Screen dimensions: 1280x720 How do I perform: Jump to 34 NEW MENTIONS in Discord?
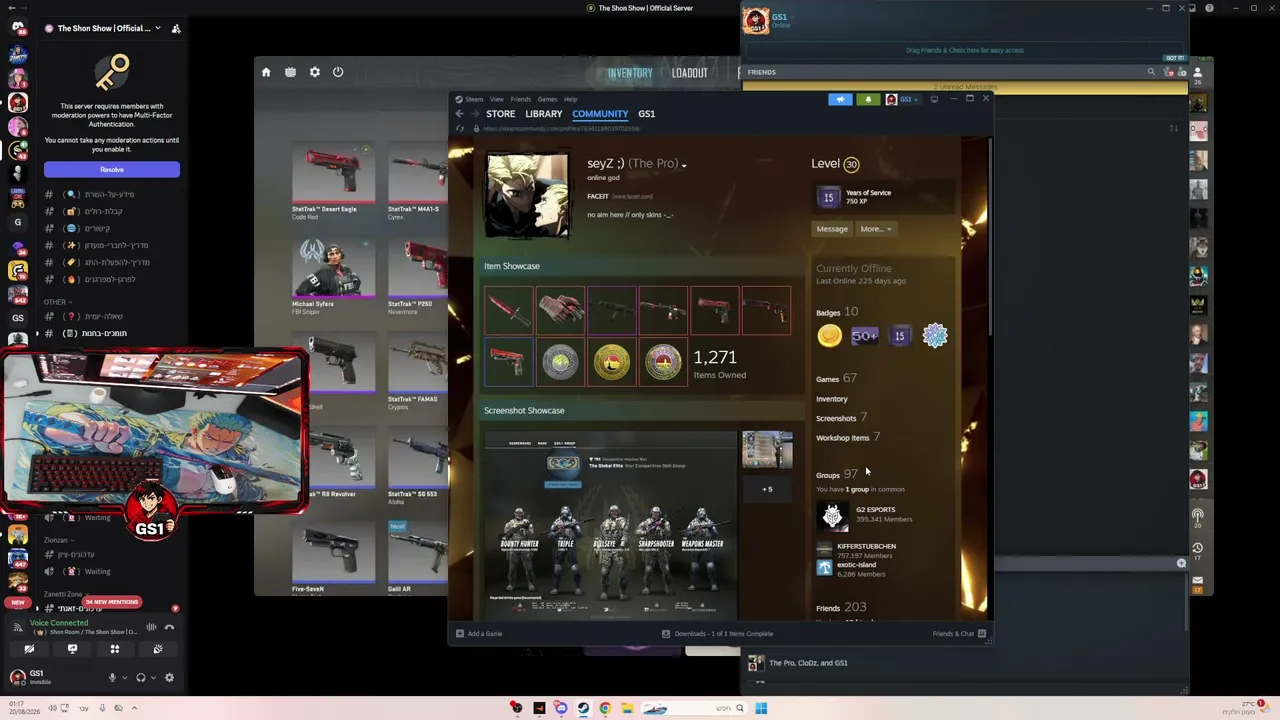tap(111, 602)
